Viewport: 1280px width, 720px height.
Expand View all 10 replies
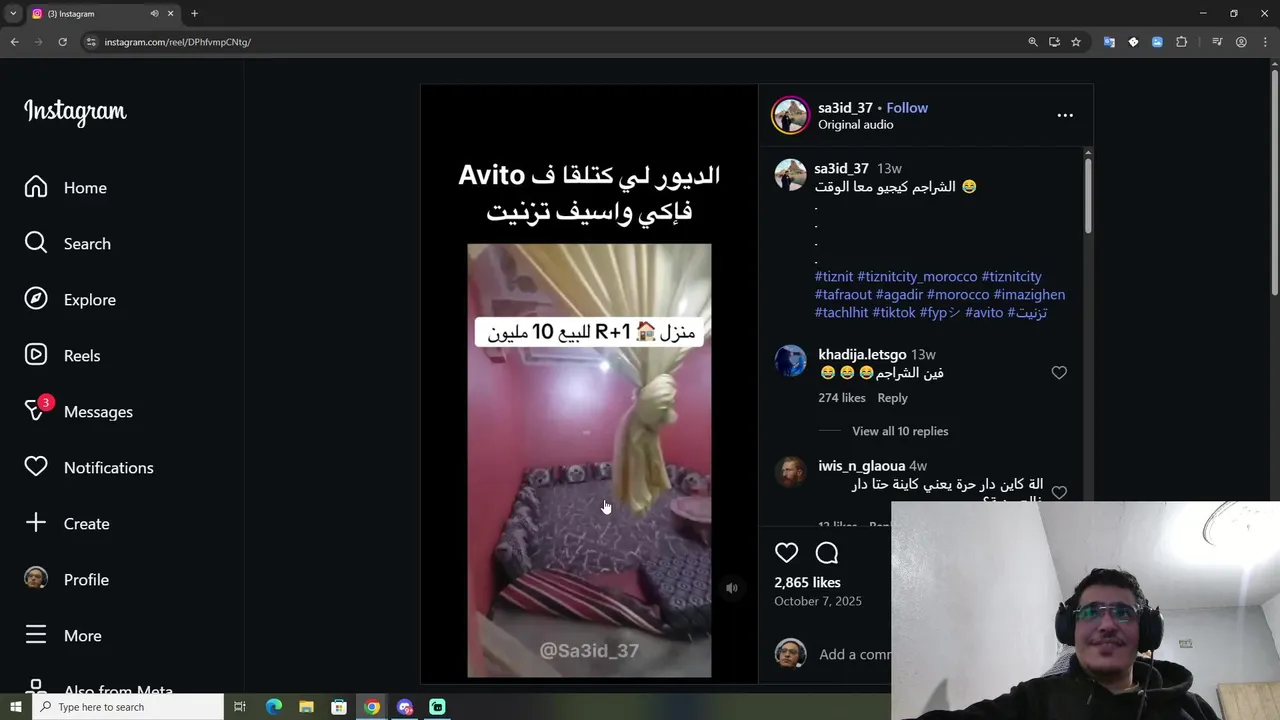click(x=900, y=431)
